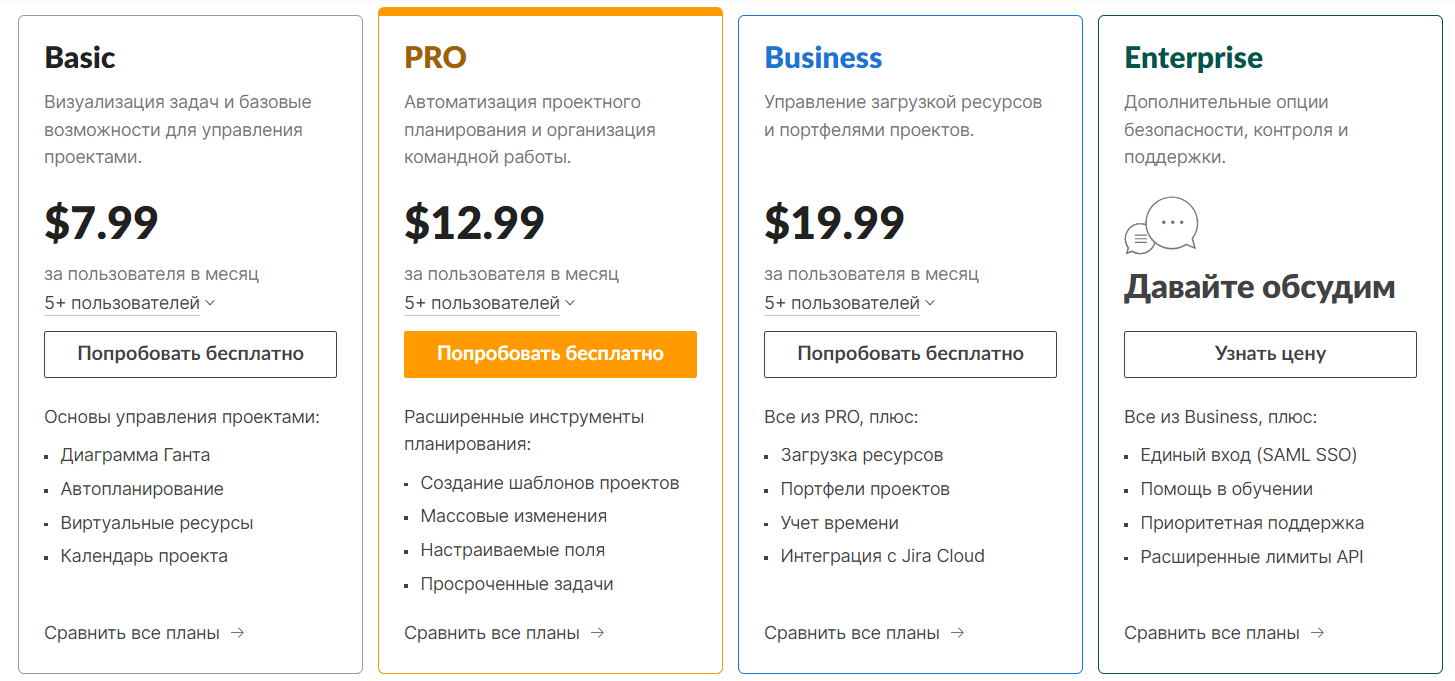Image resolution: width=1455 pixels, height=681 pixels.
Task: Click the "Узнать цену" Enterprise button
Action: pyautogui.click(x=1270, y=354)
